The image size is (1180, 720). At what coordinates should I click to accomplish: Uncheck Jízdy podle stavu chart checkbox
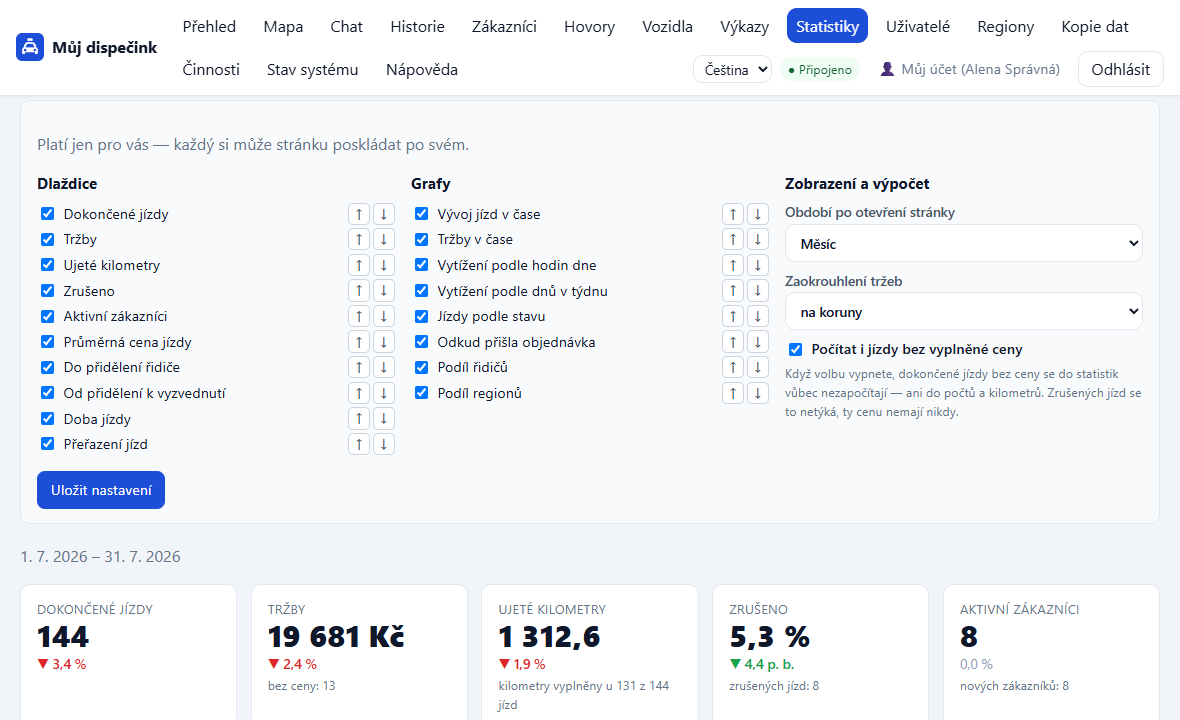click(x=421, y=316)
